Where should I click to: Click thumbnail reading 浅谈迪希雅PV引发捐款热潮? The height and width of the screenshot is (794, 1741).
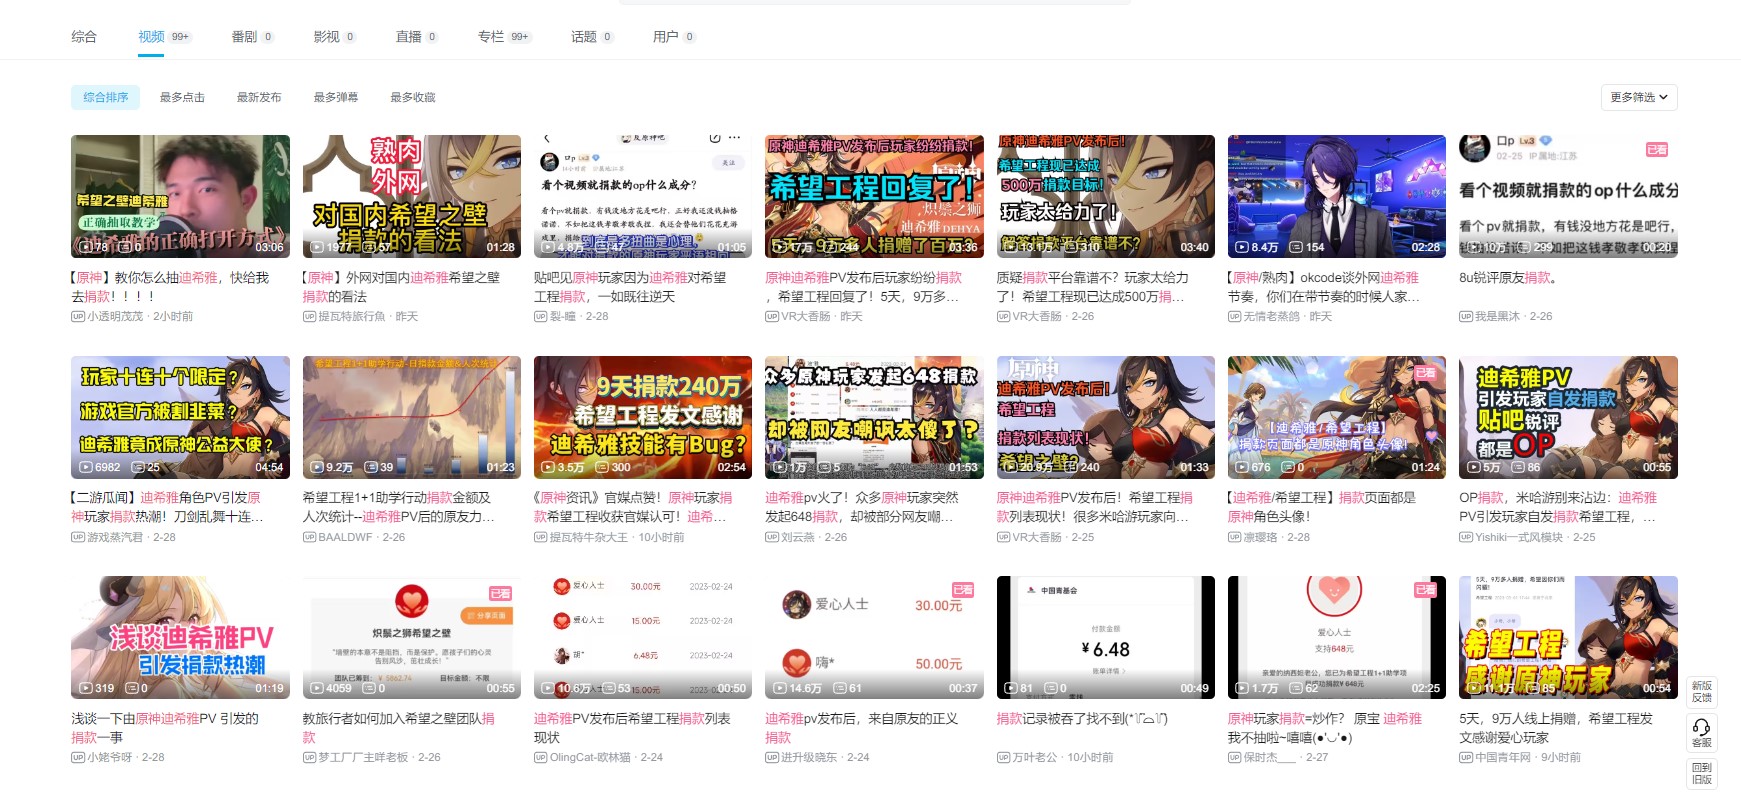pyautogui.click(x=180, y=637)
